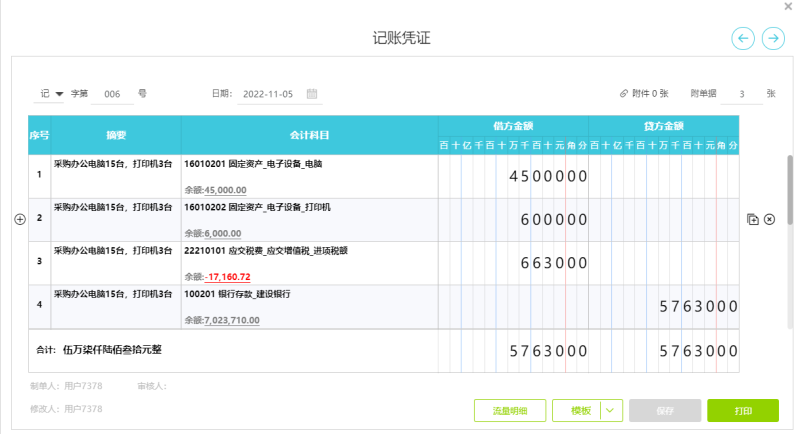
Task: Copy row 2 using the copy icon
Action: [752, 219]
